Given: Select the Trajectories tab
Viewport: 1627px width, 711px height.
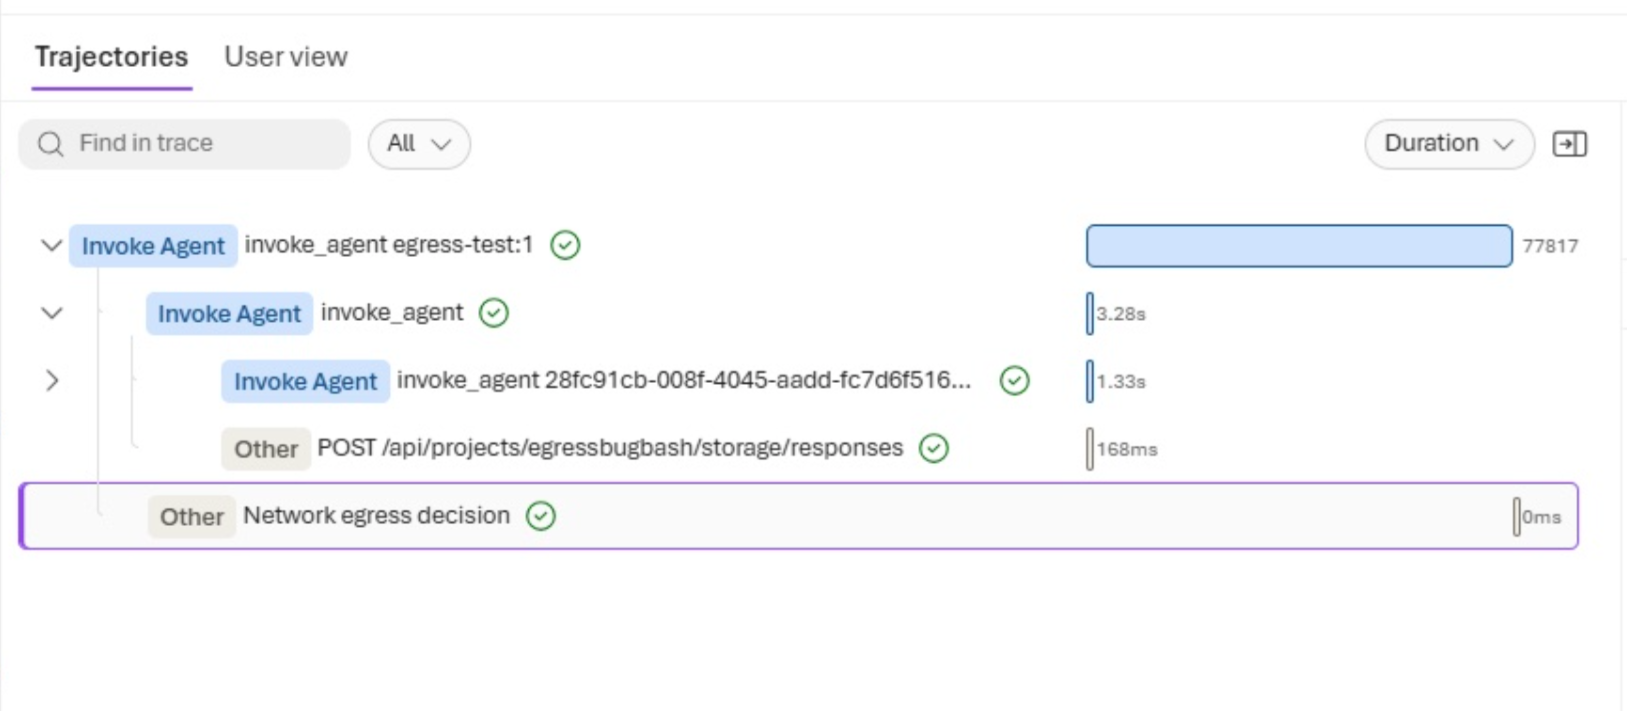Looking at the screenshot, I should (x=111, y=57).
